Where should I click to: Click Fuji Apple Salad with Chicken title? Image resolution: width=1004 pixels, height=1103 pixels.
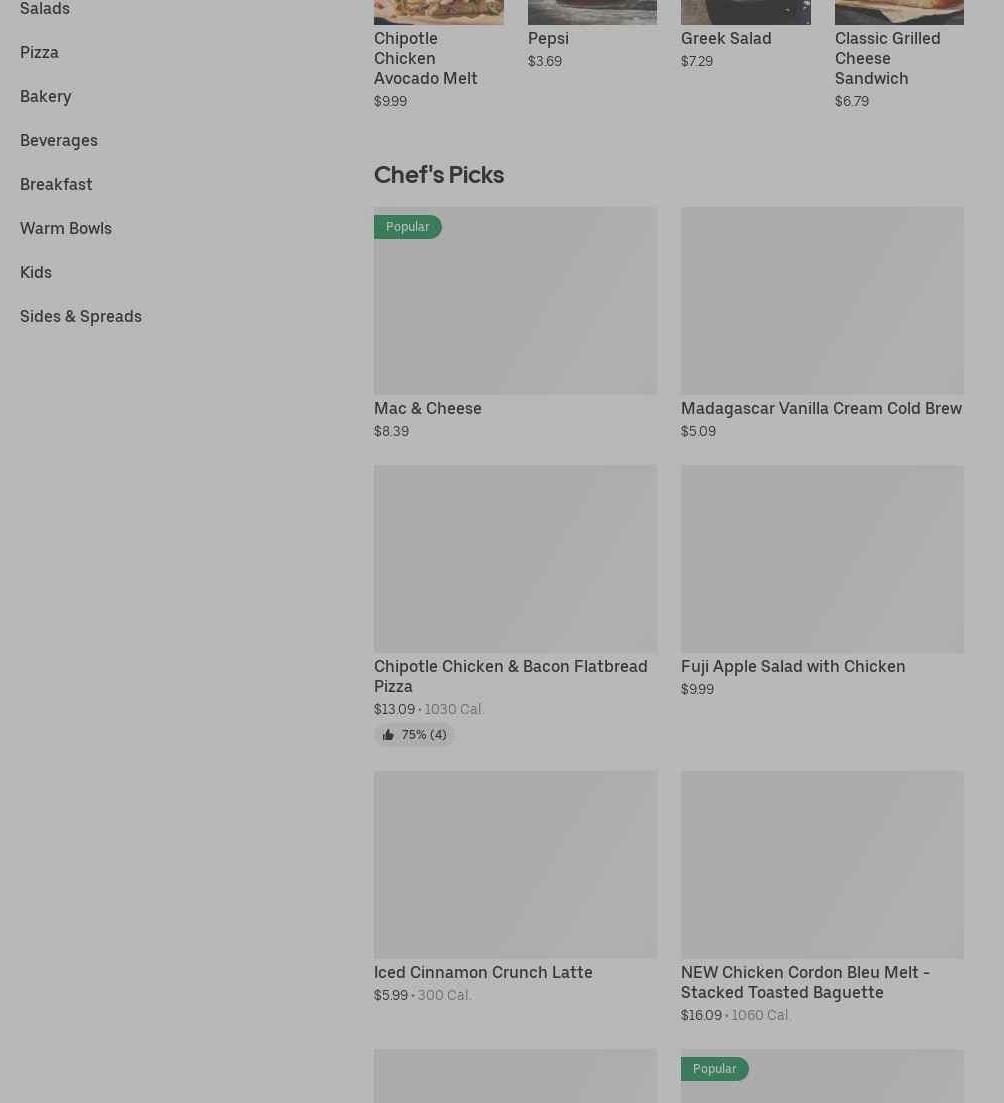(x=793, y=666)
